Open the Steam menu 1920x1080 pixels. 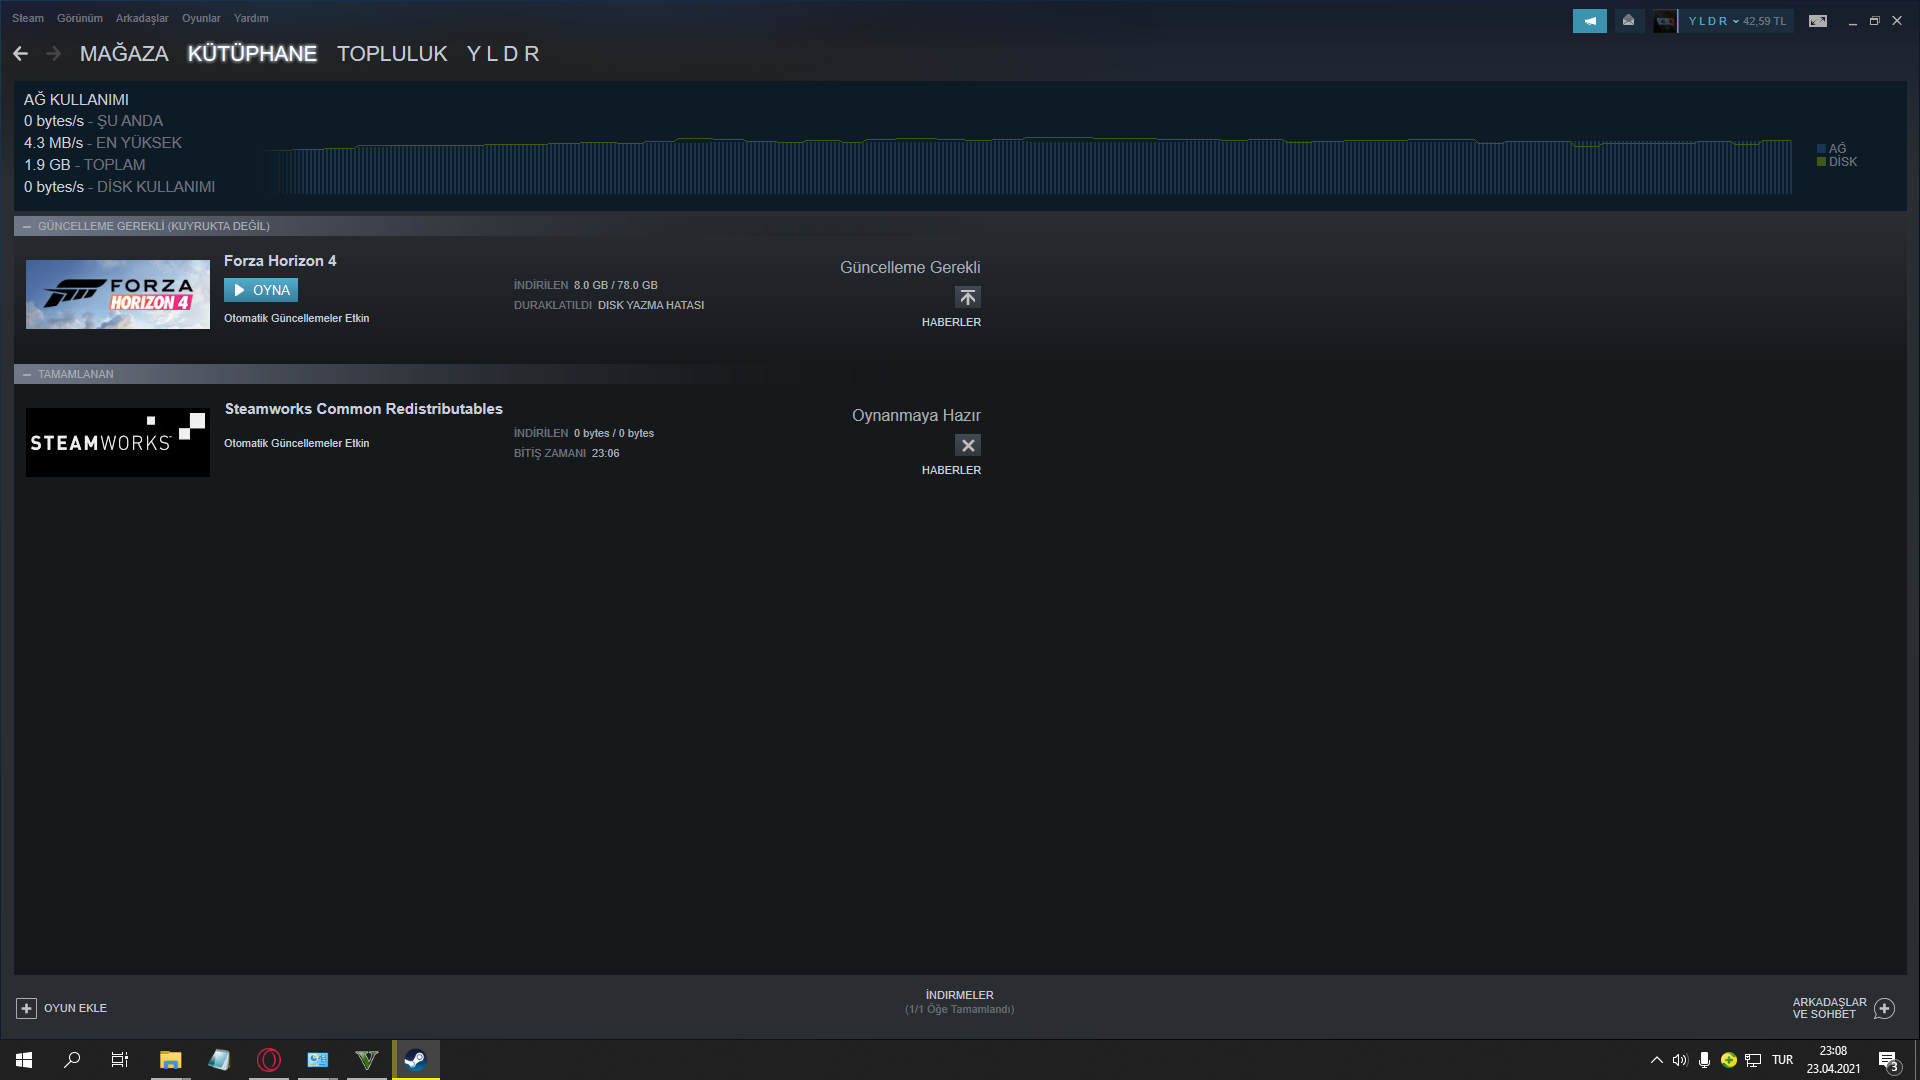click(x=28, y=18)
